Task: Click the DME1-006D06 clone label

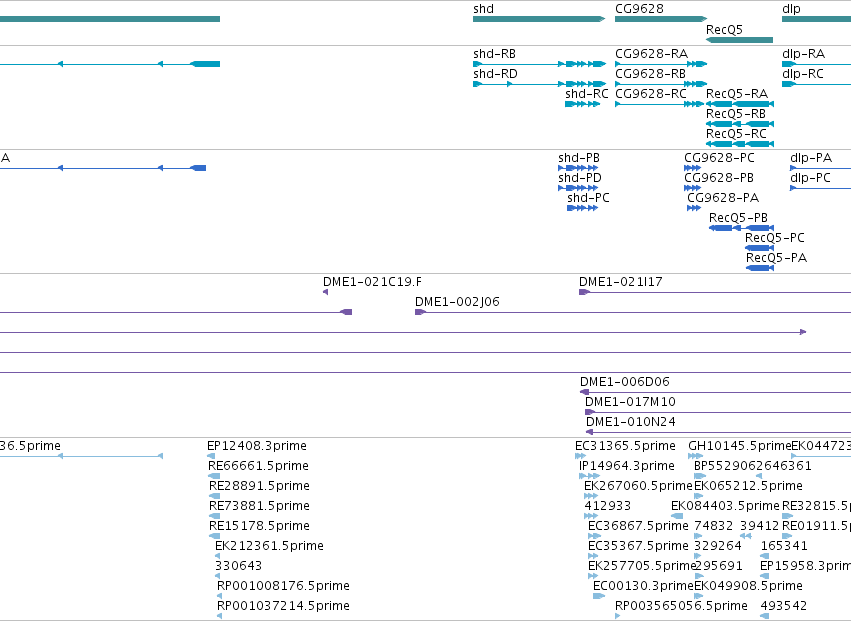Action: [625, 382]
